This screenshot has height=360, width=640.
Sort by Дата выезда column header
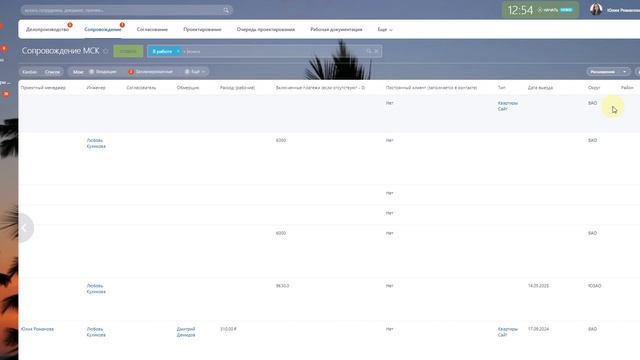pyautogui.click(x=540, y=88)
